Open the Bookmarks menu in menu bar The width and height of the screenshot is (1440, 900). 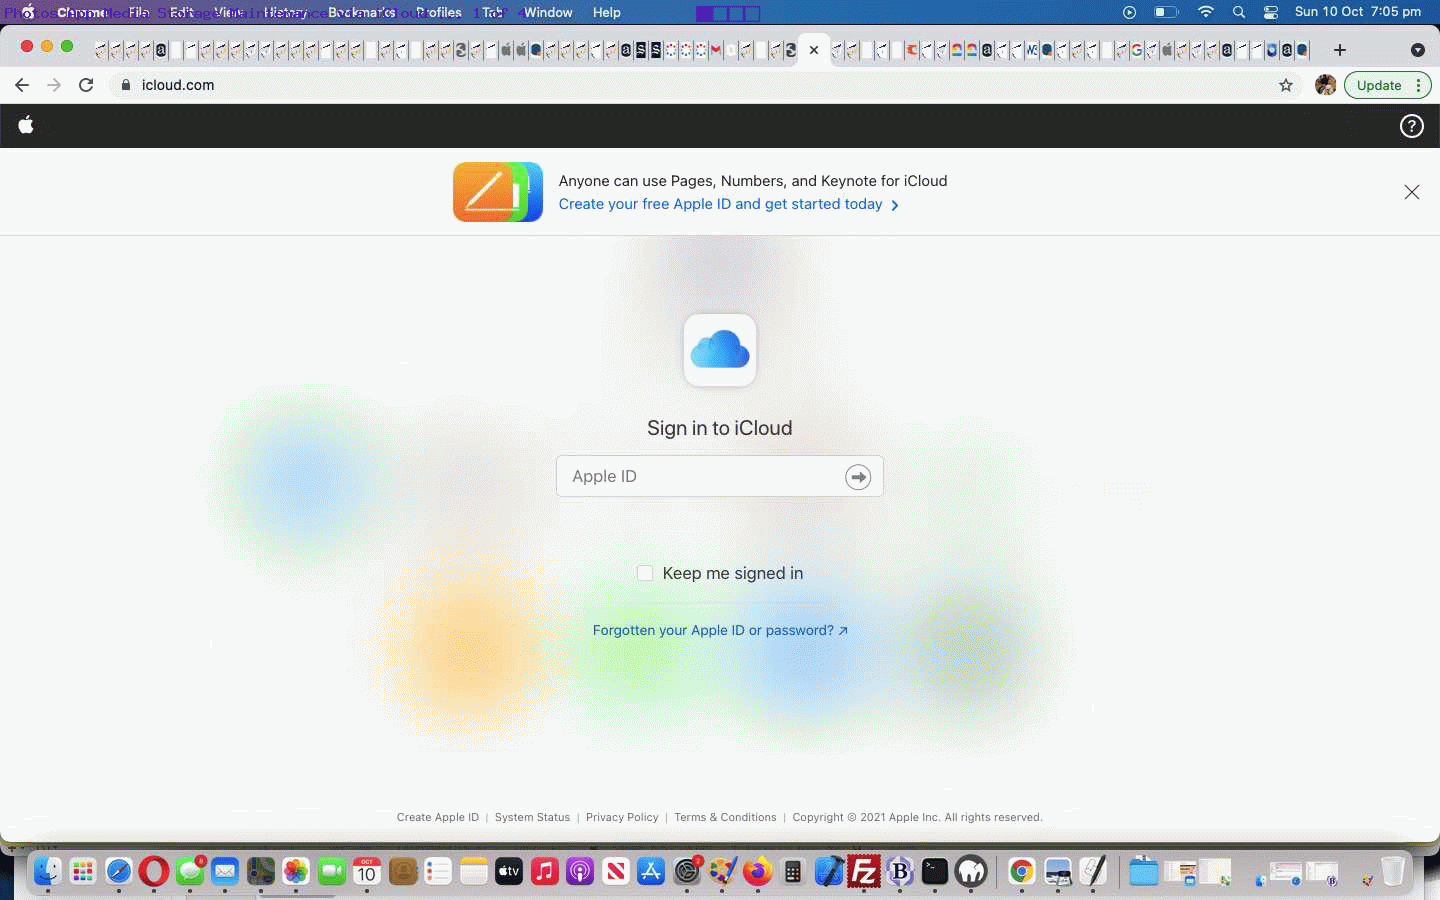361,12
